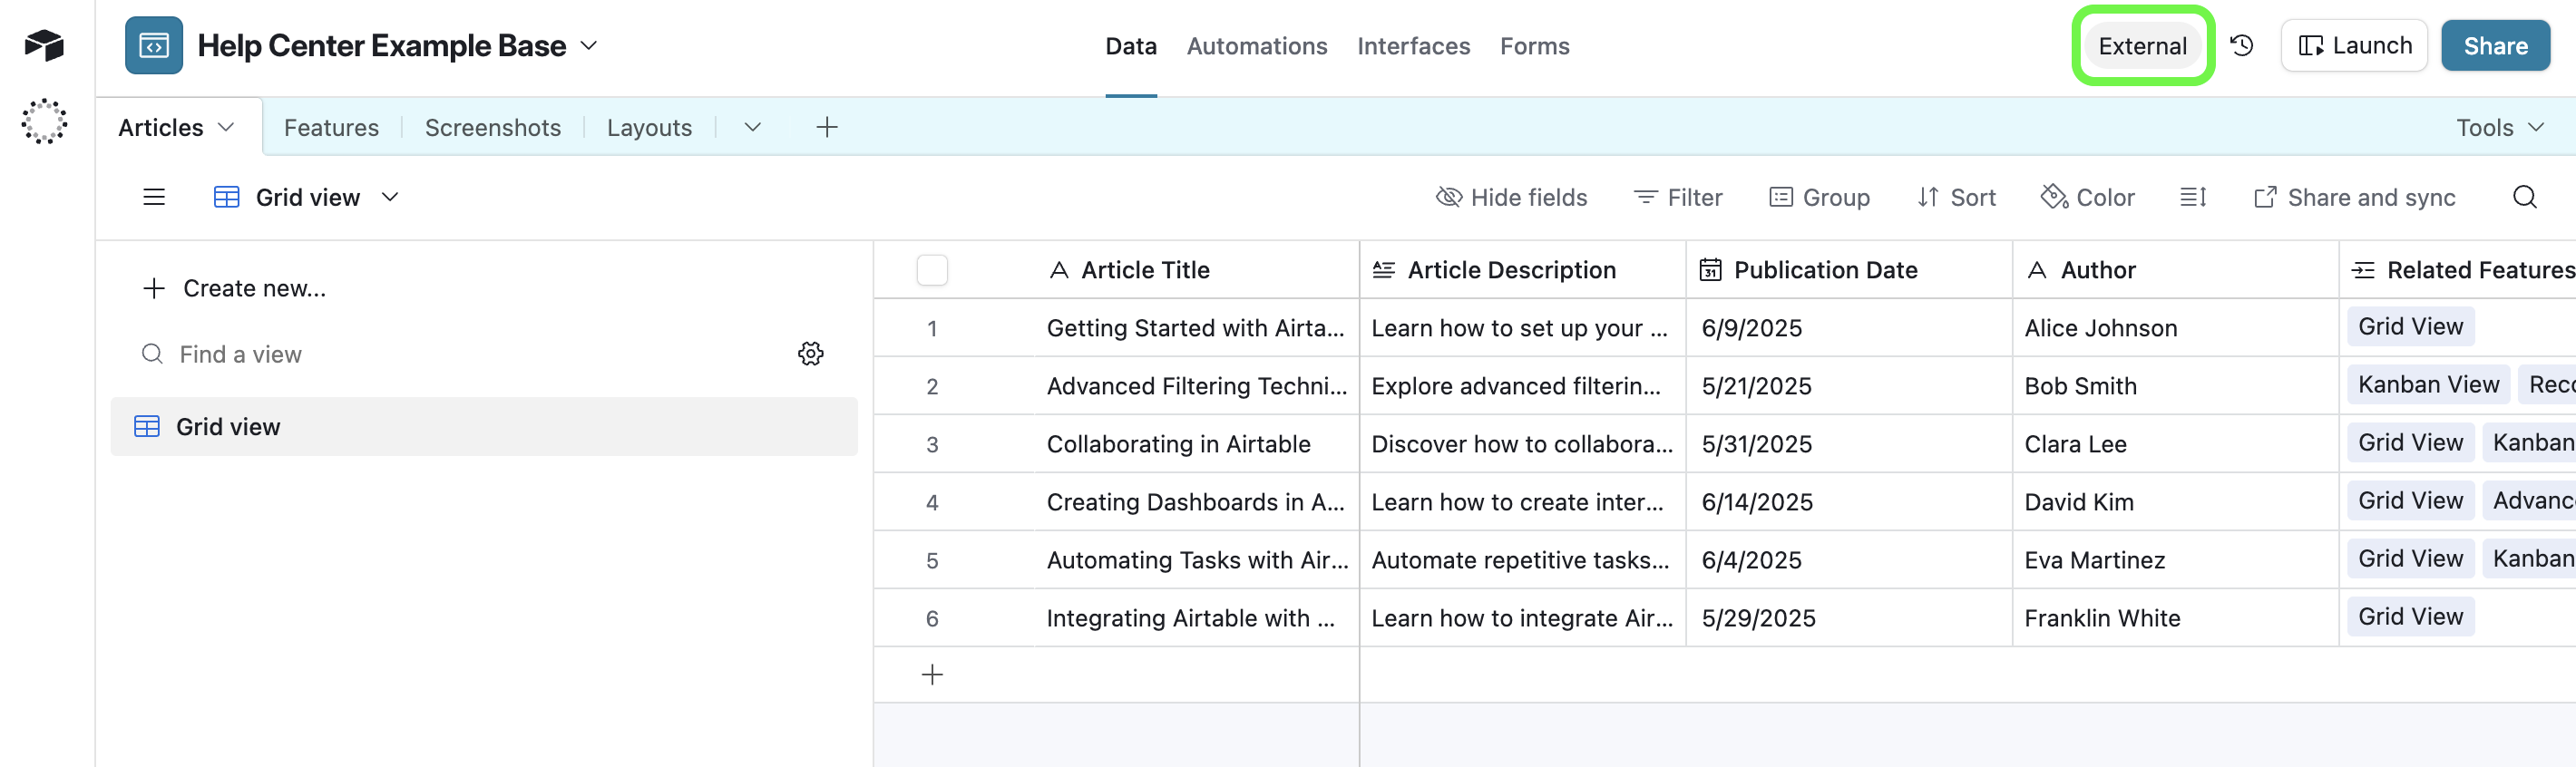Click Publication Date calendar icon

pyautogui.click(x=1711, y=270)
